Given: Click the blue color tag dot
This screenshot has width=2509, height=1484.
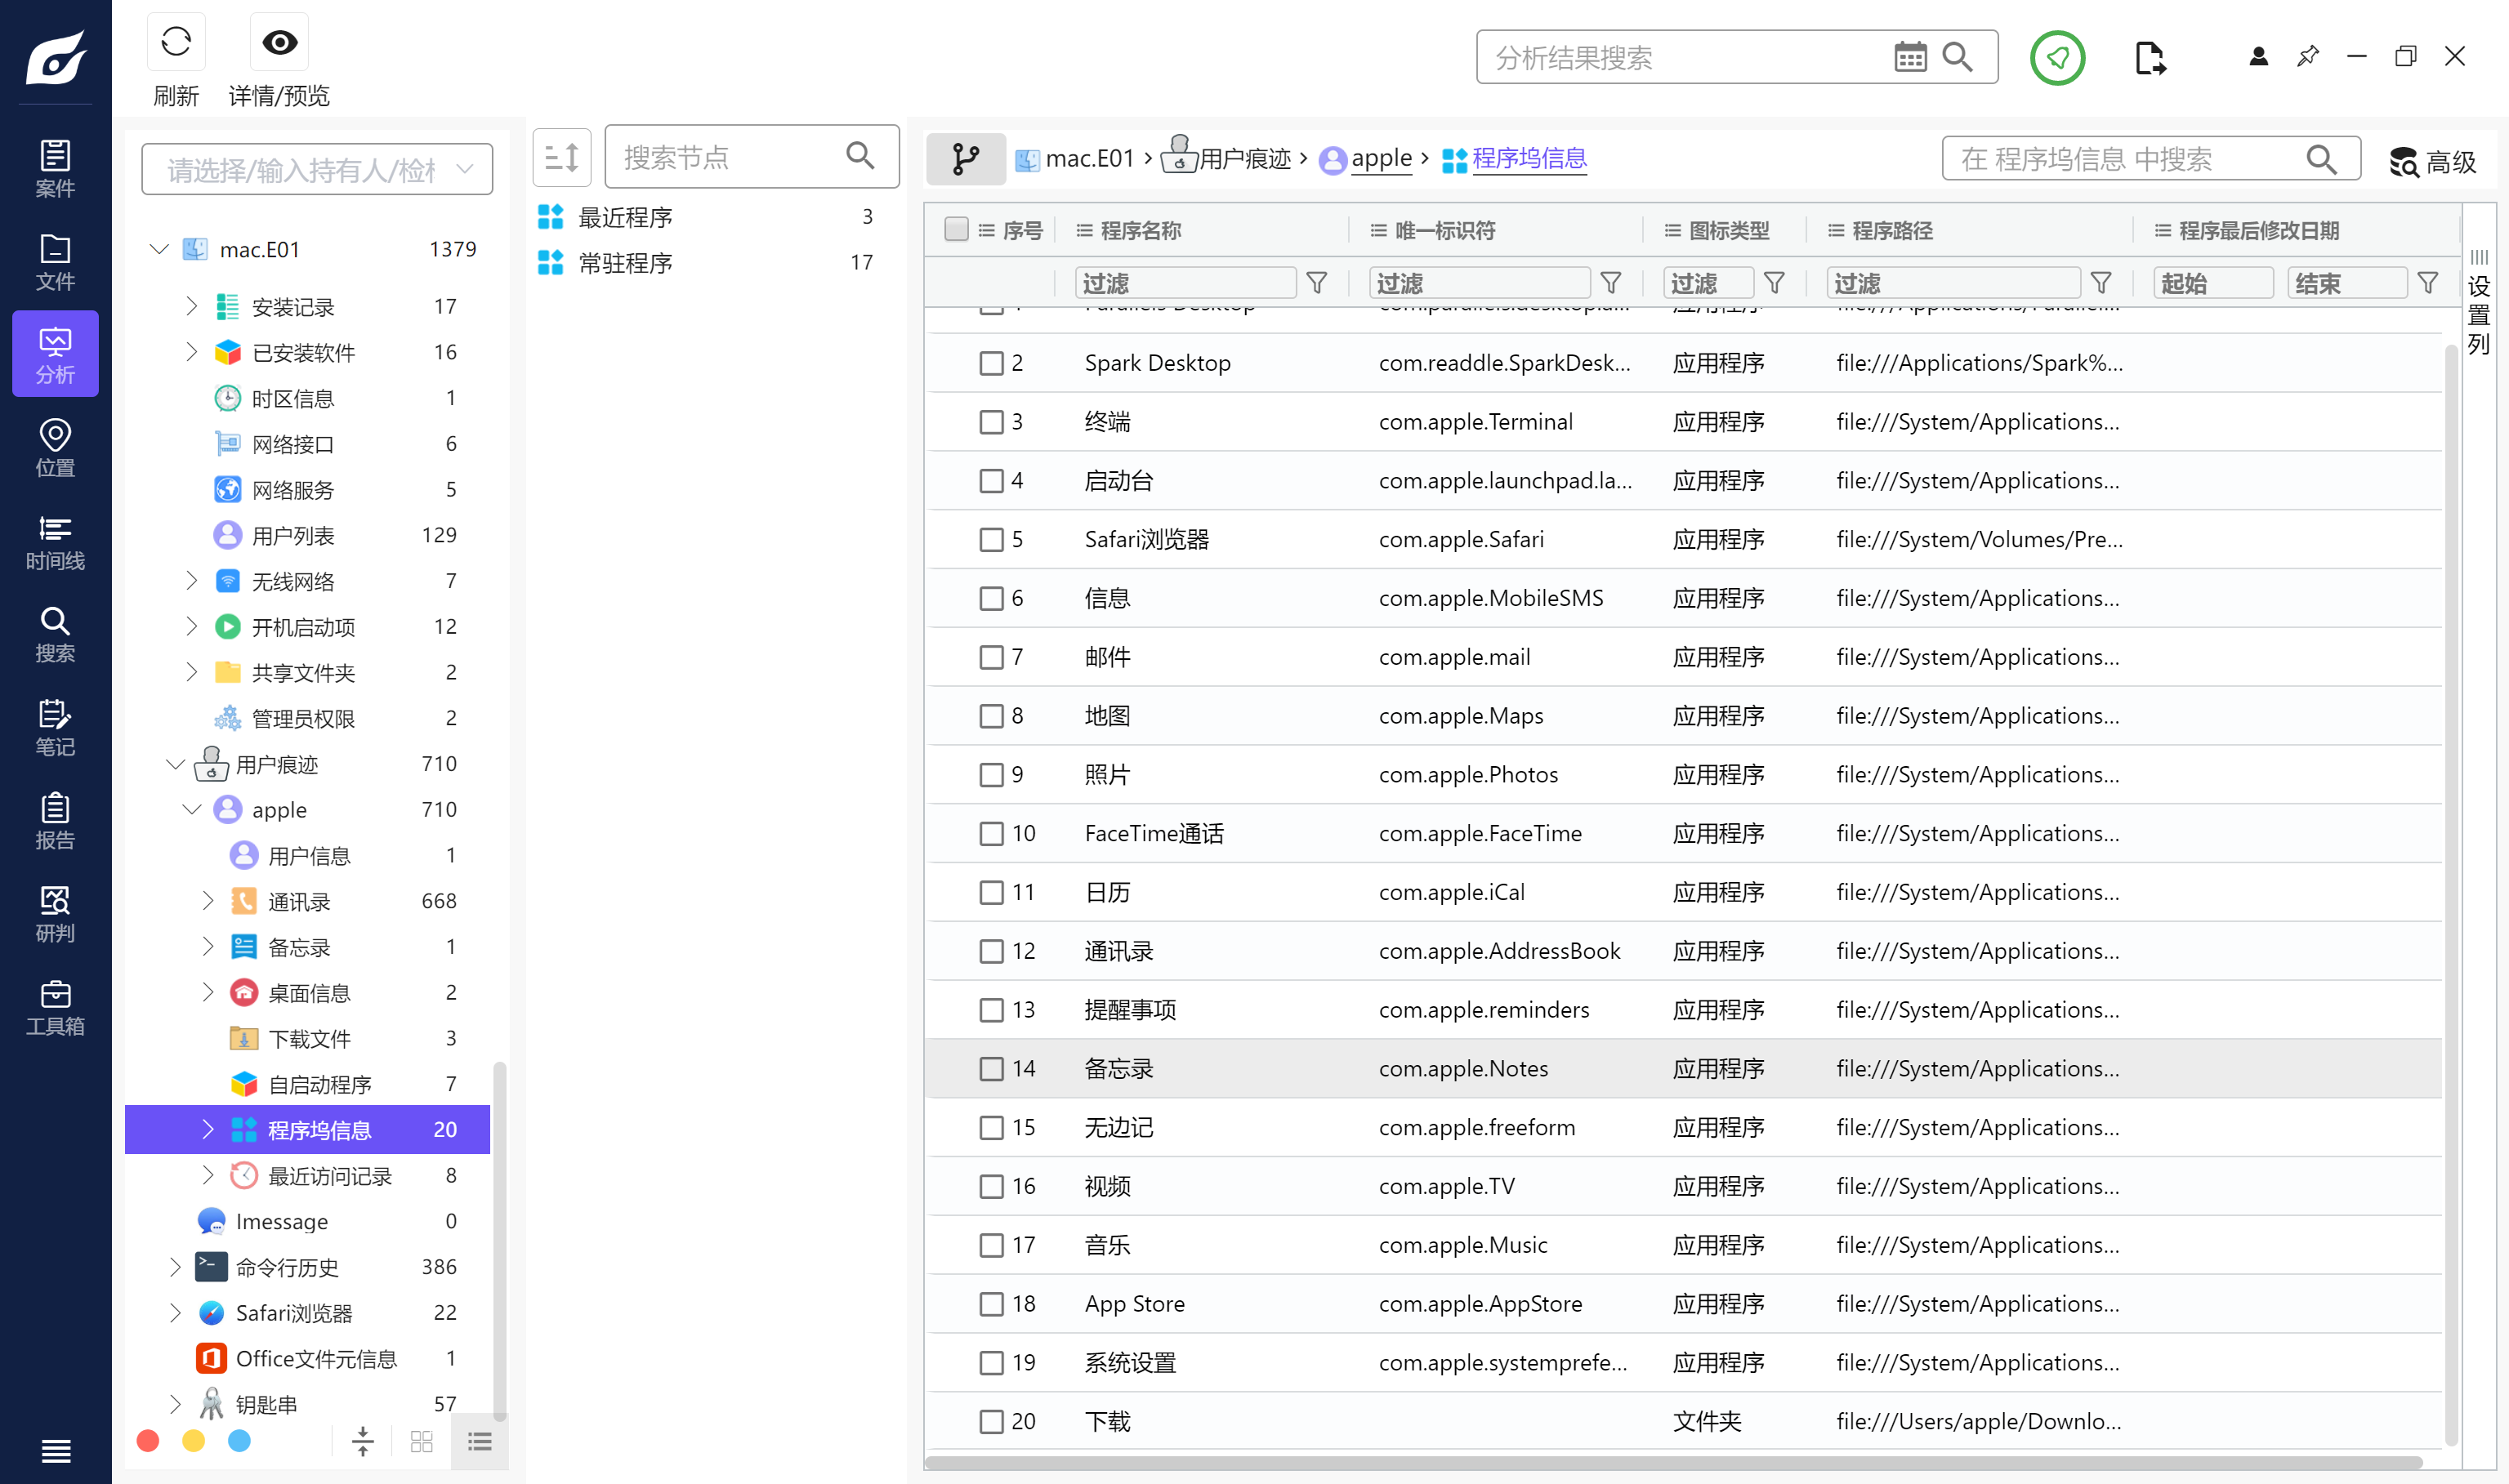Looking at the screenshot, I should (x=240, y=1441).
